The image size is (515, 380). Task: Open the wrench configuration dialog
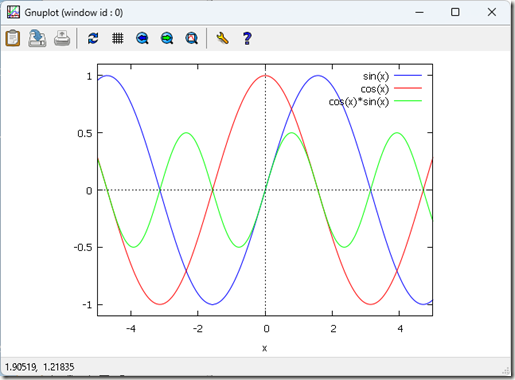click(222, 38)
